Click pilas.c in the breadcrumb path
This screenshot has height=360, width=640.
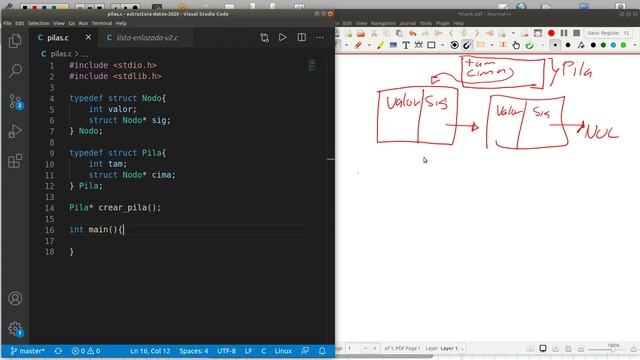(61, 54)
